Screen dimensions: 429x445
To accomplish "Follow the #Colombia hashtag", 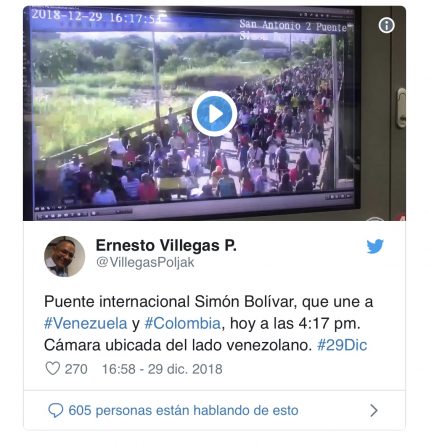I will 182,323.
